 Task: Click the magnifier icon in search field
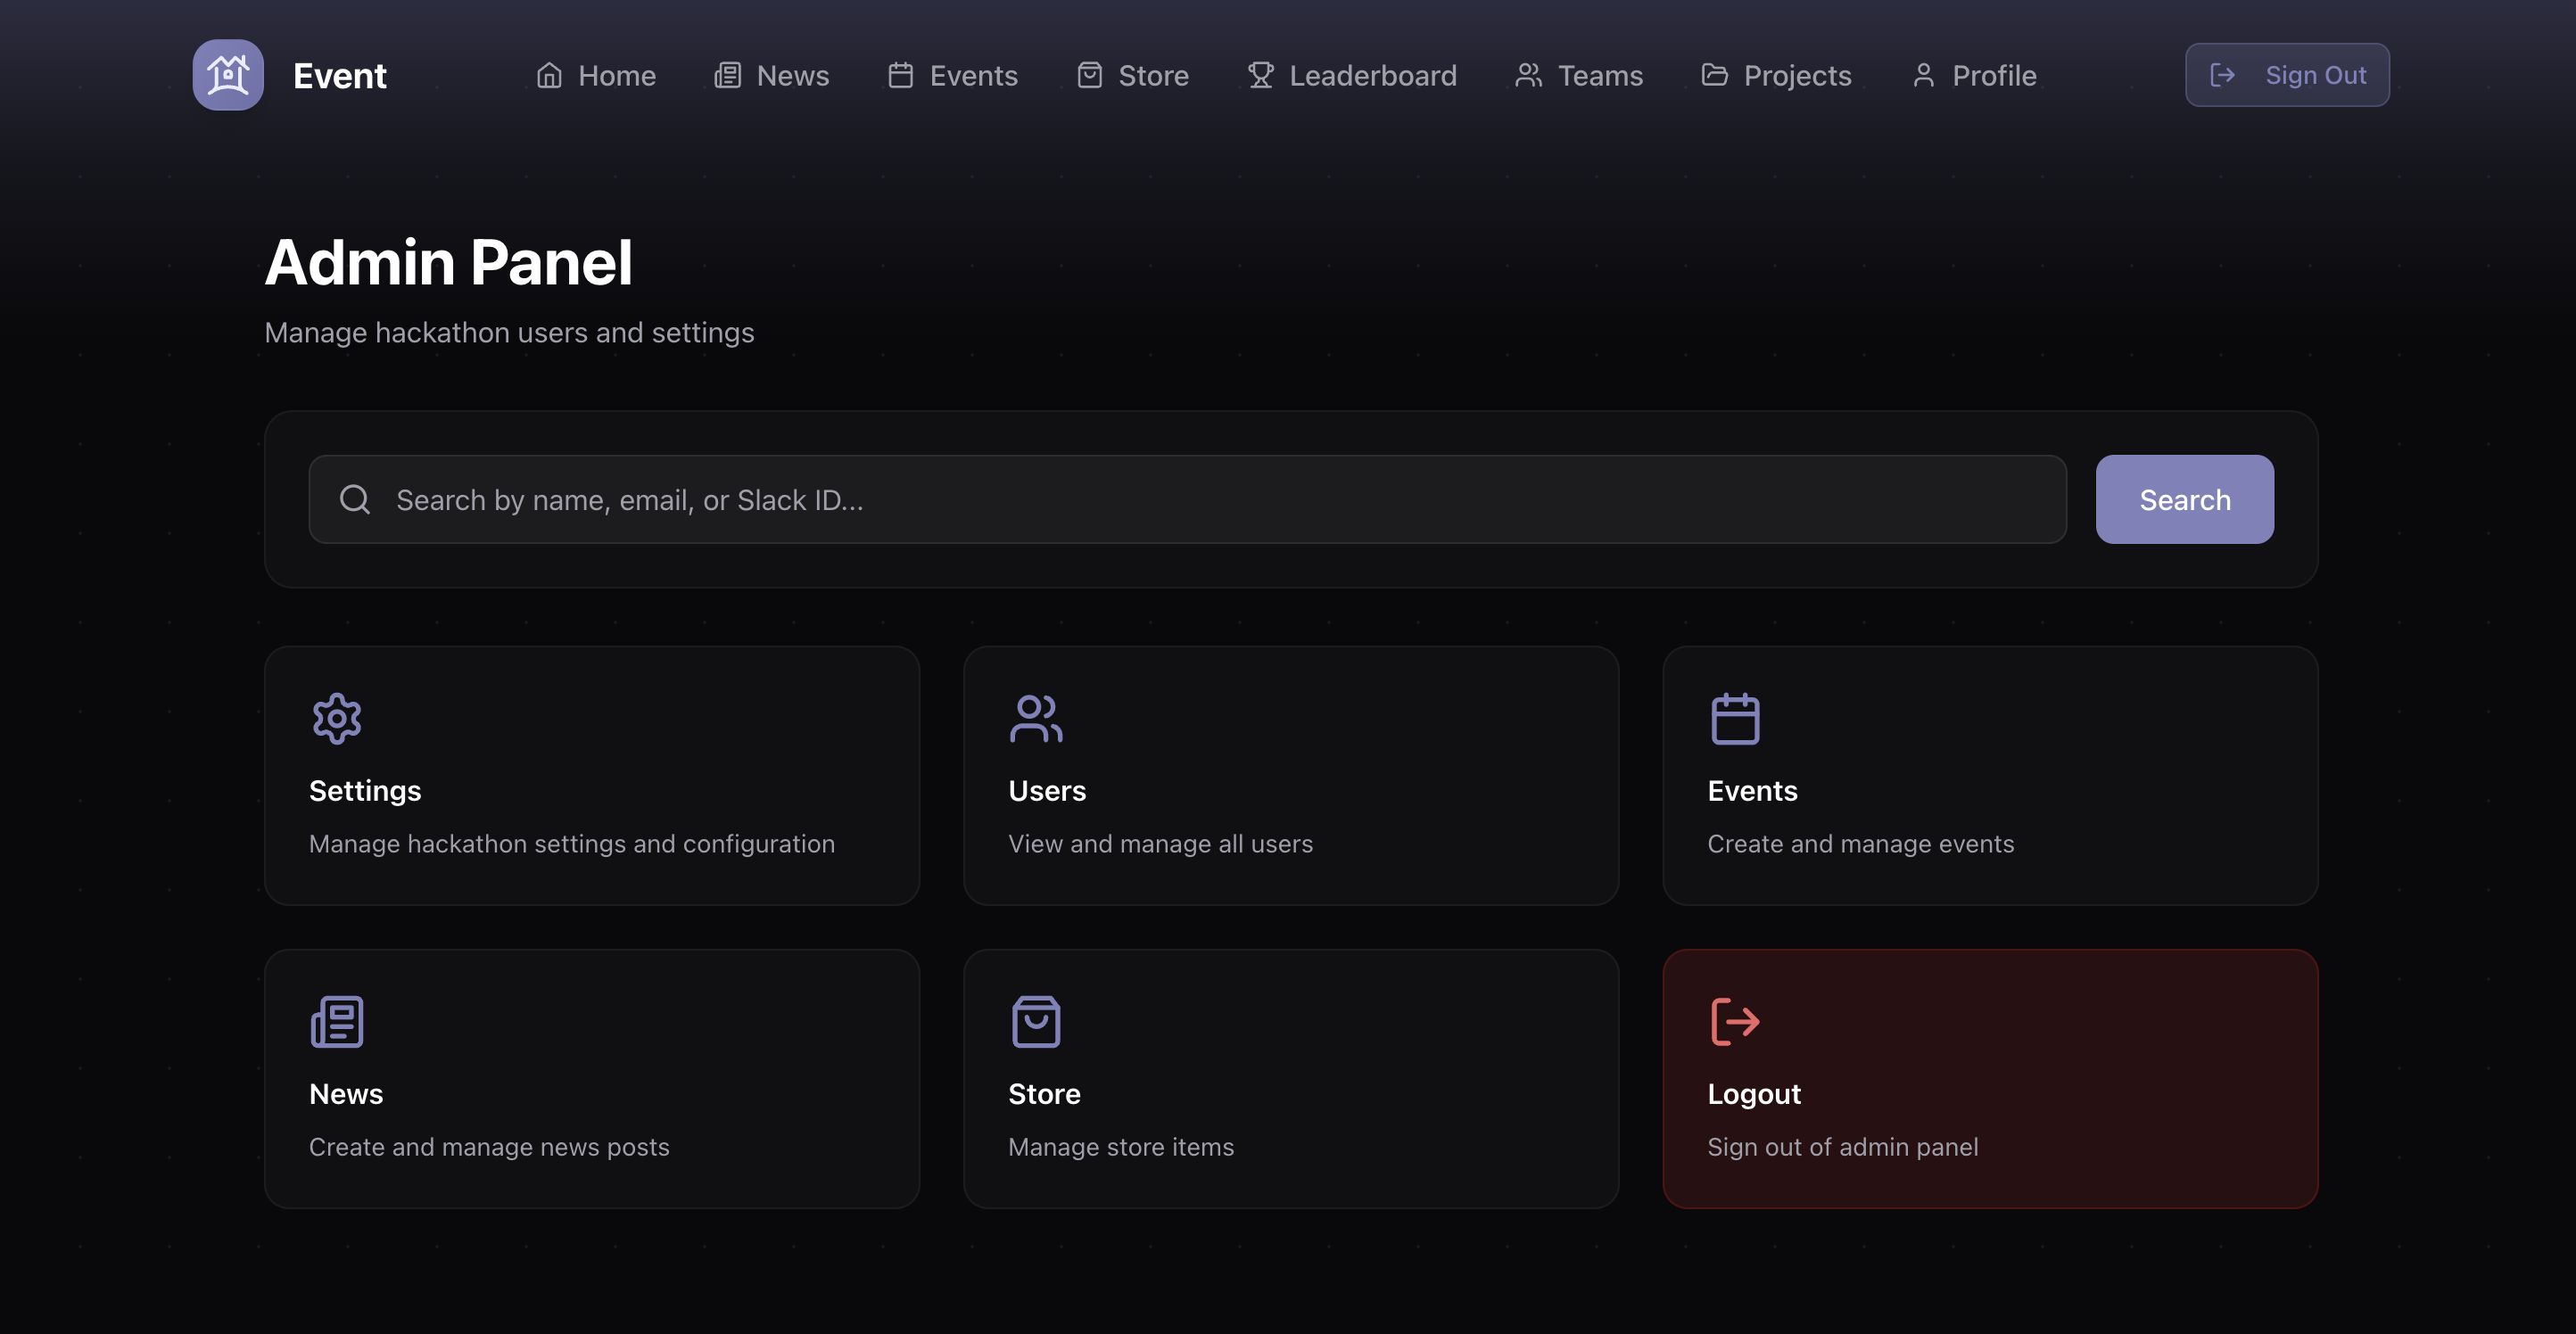(355, 499)
